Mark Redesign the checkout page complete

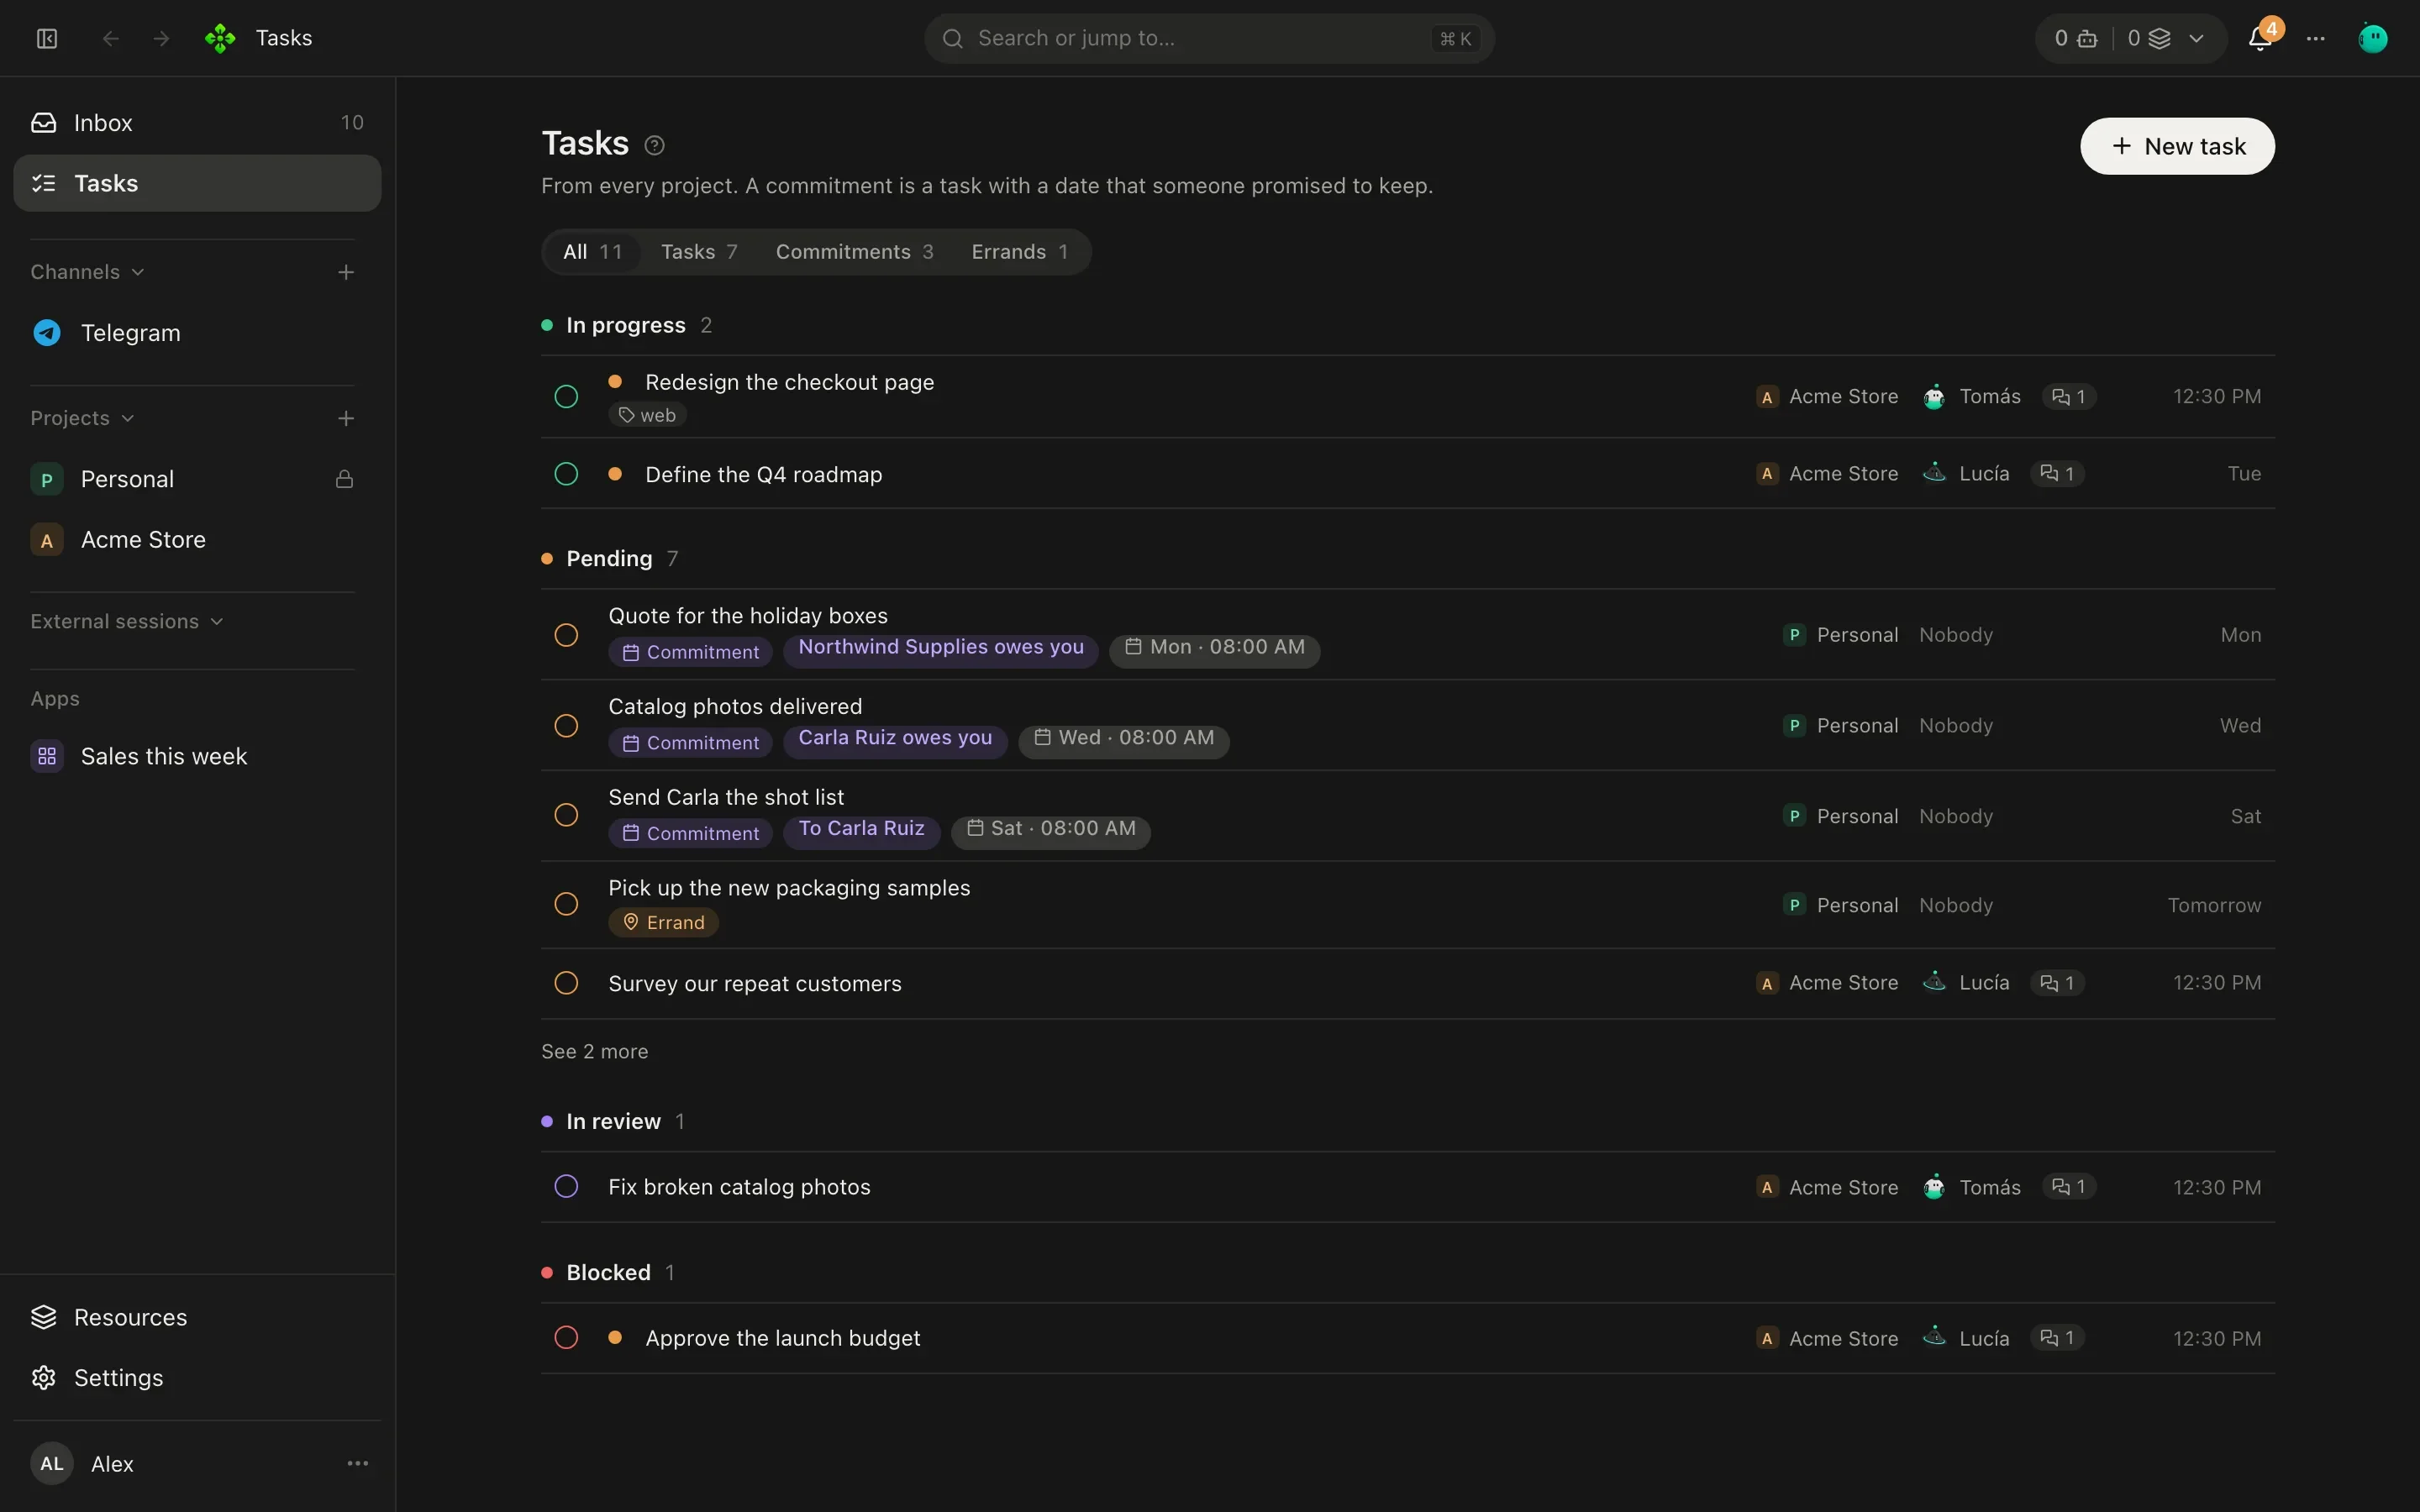[566, 397]
